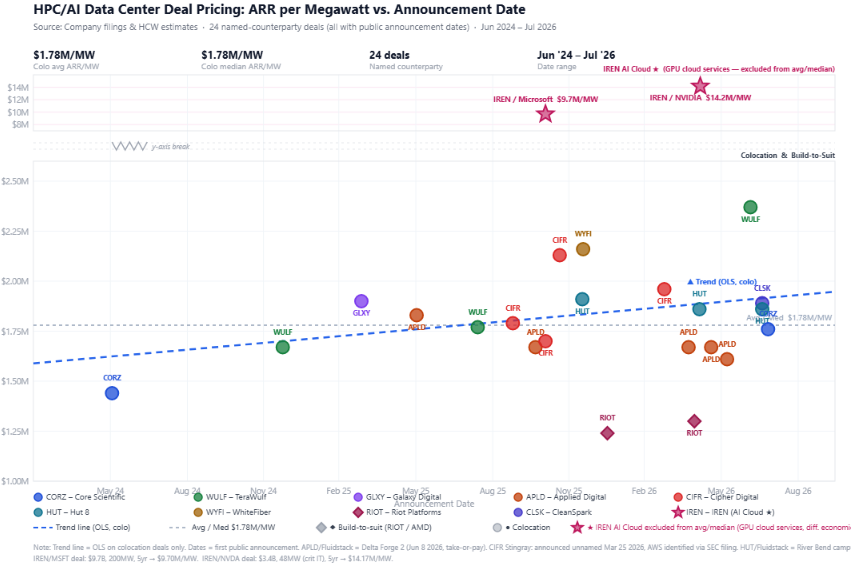Image resolution: width=867 pixels, height=567 pixels.
Task: Click the CIFR point beside WYFI near $2.13M
Action: (560, 255)
